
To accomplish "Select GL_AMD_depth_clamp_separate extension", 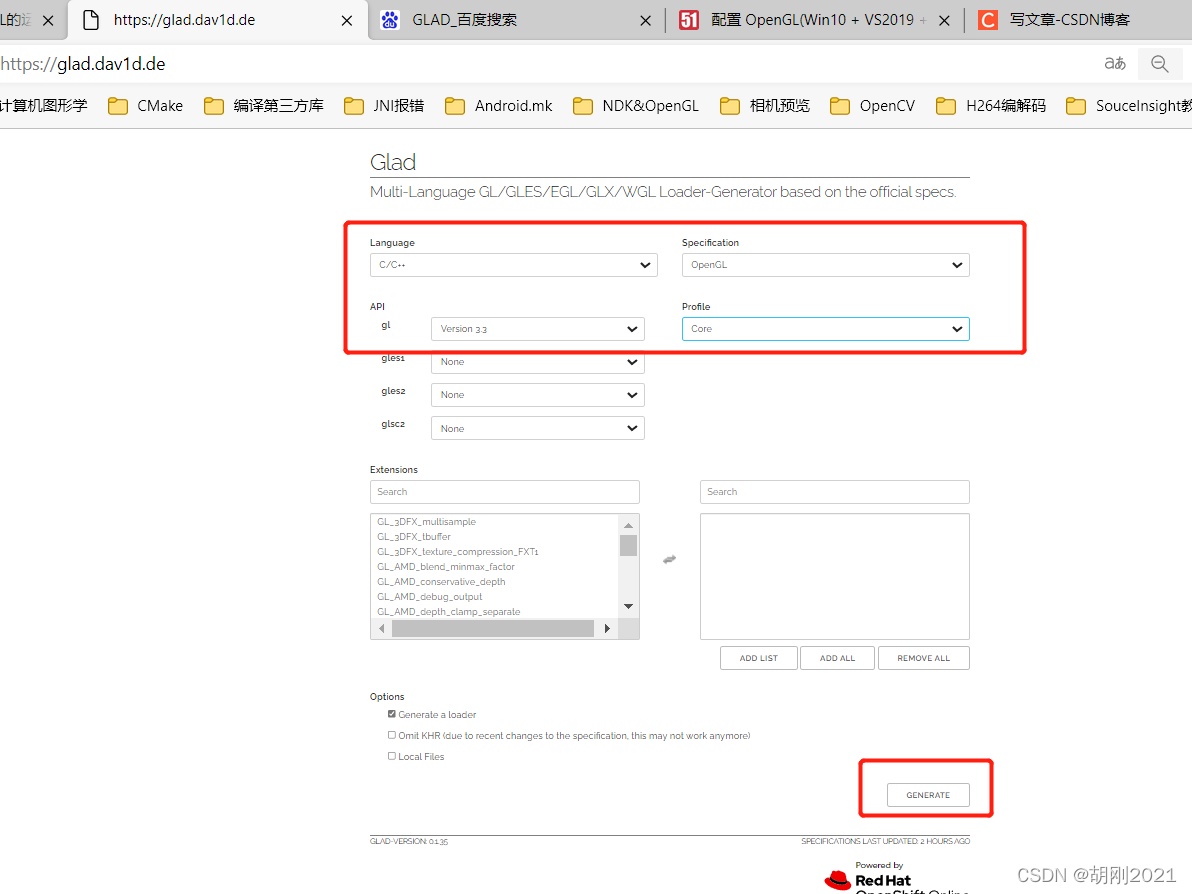I will (449, 612).
